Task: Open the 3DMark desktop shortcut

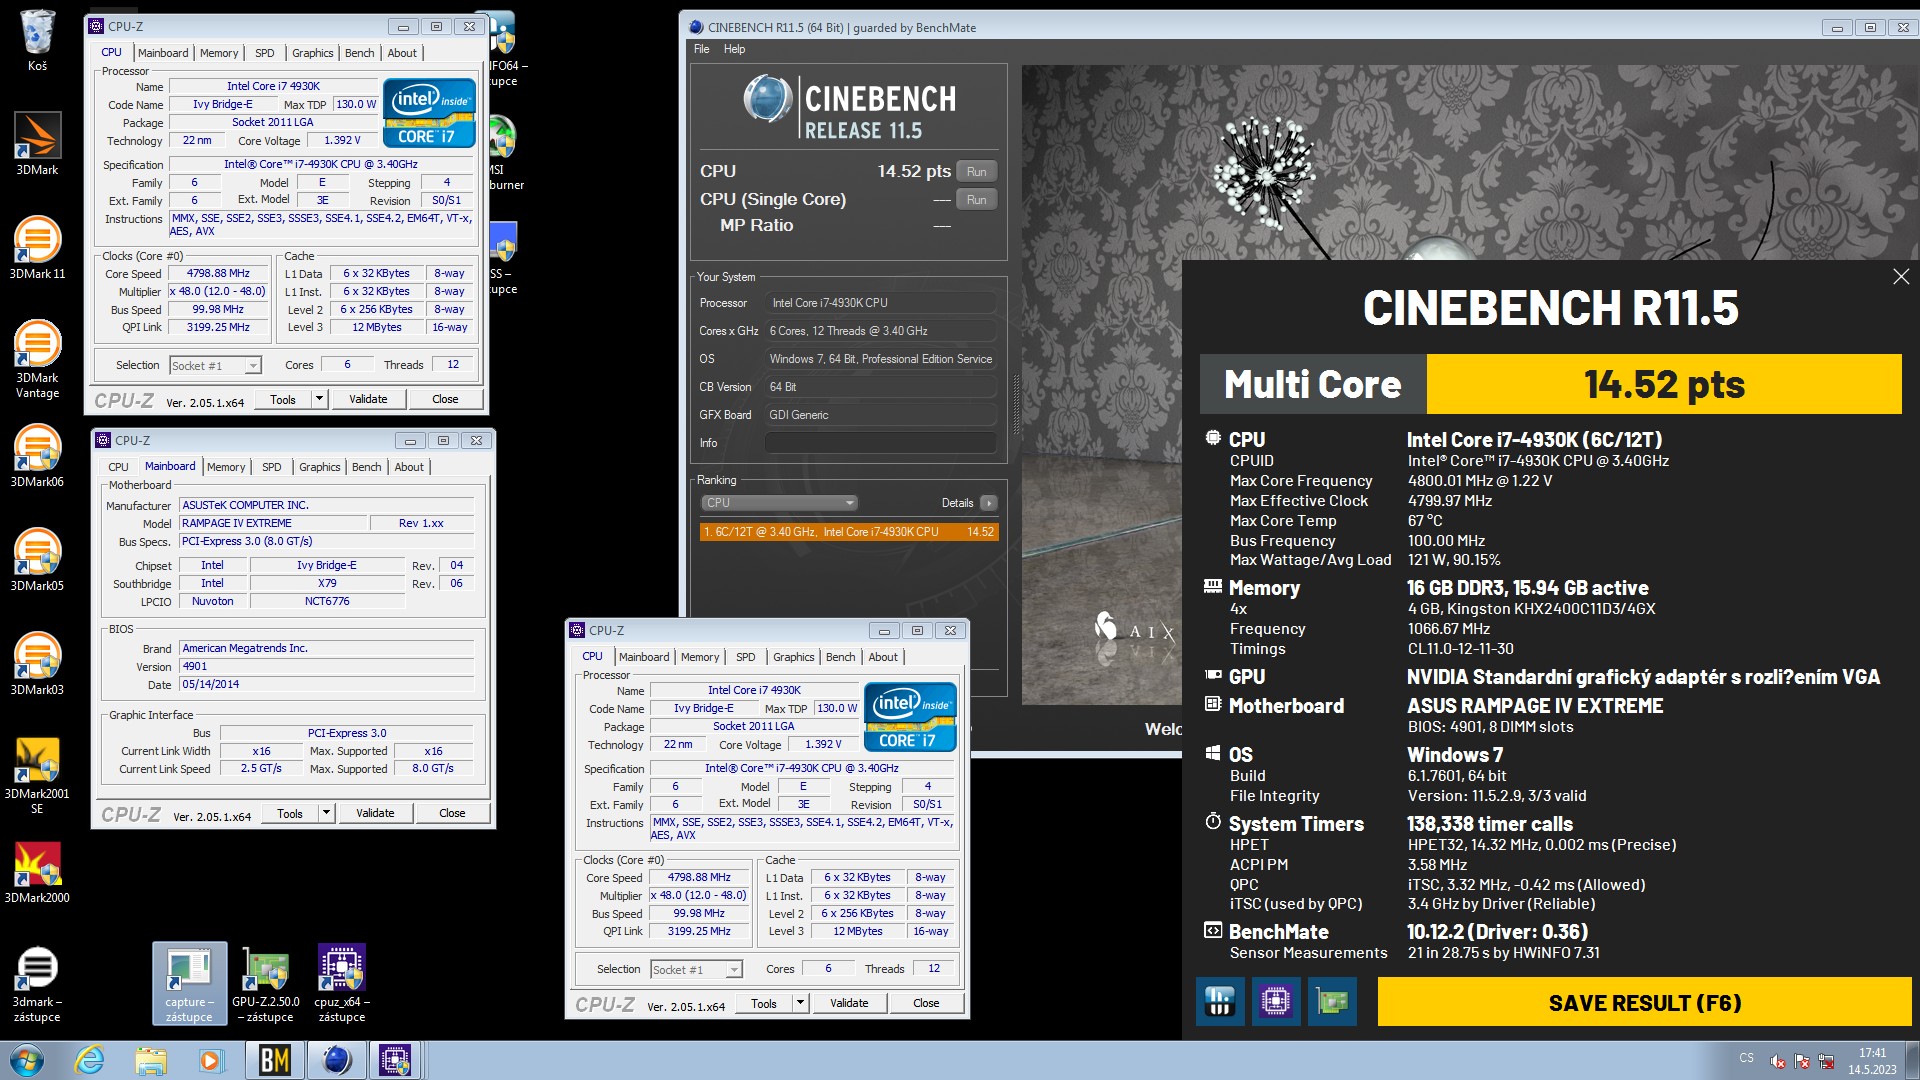Action: 37,144
